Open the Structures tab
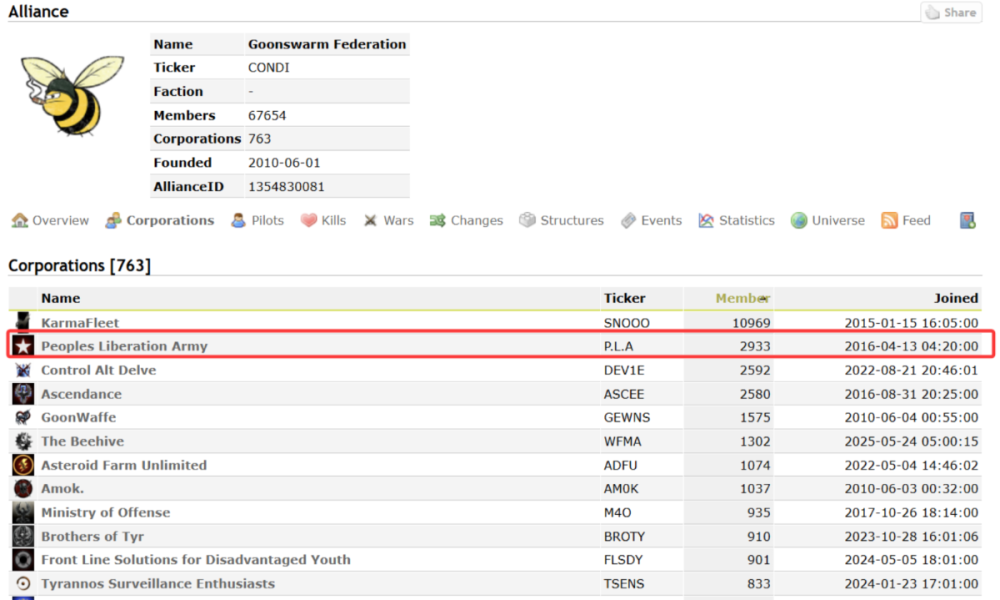Image resolution: width=1000 pixels, height=600 pixels. tap(571, 221)
